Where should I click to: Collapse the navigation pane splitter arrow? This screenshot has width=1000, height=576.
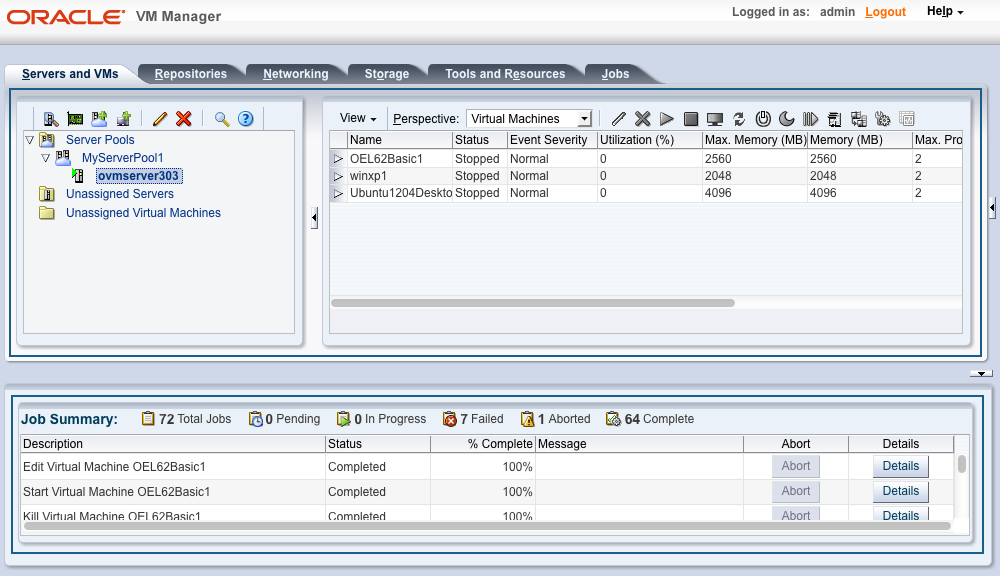[x=314, y=218]
